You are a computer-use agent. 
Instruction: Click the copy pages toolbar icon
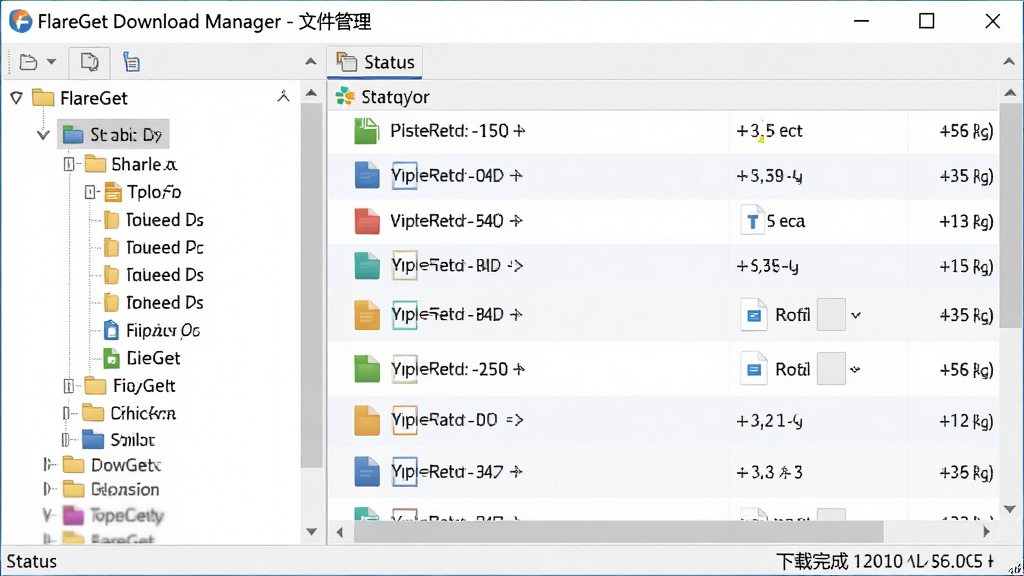tap(89, 62)
